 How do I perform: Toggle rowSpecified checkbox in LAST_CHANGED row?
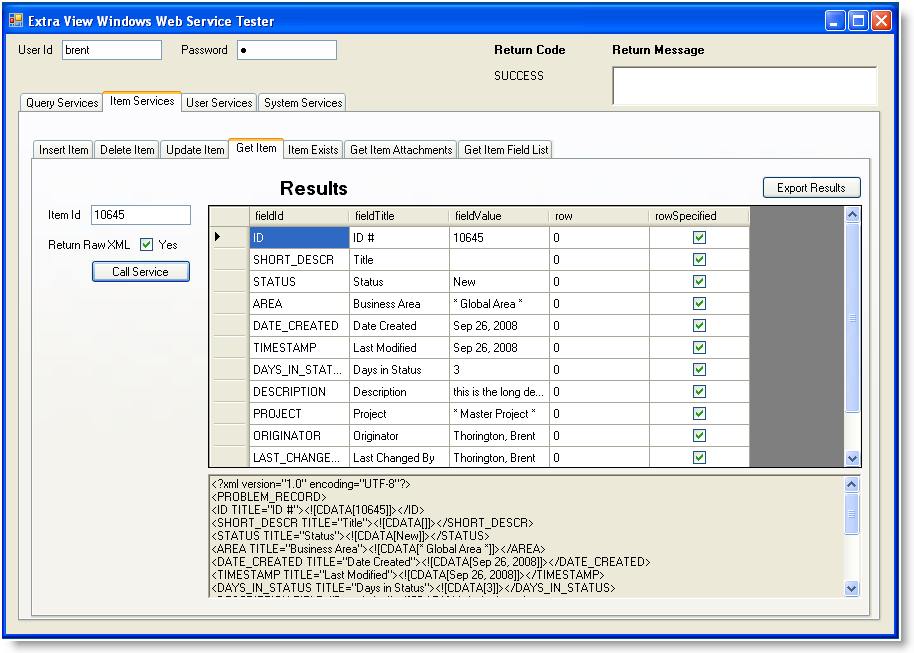[699, 458]
